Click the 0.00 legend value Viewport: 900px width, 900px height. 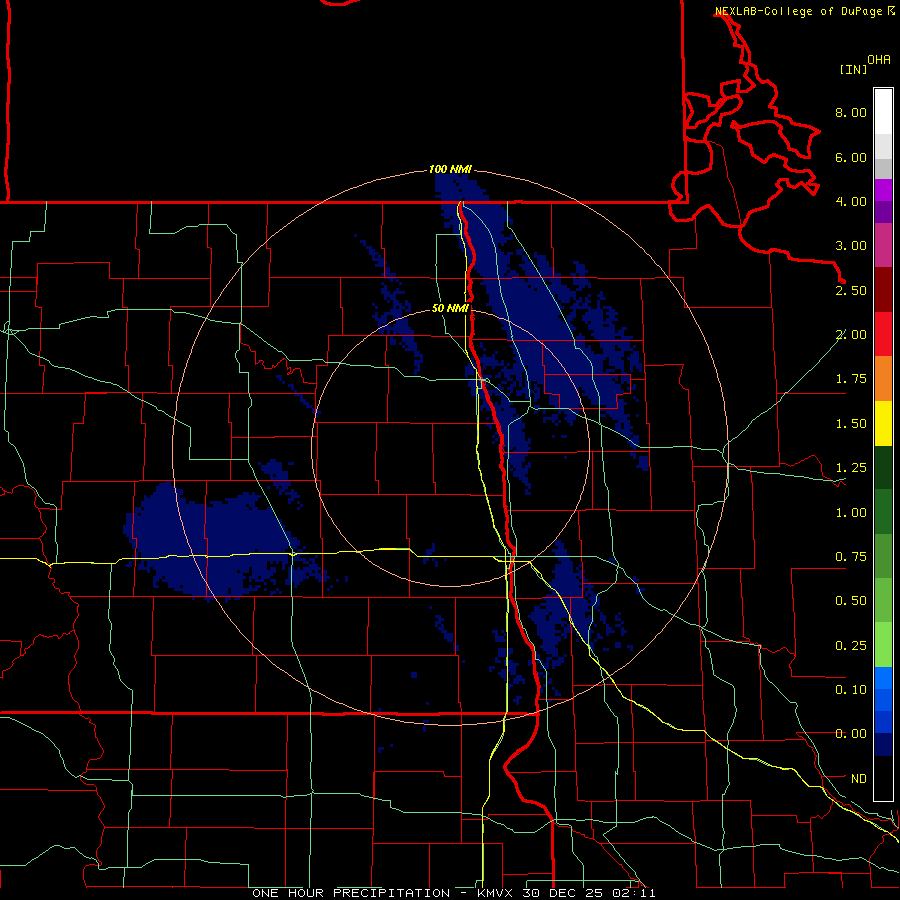click(851, 734)
